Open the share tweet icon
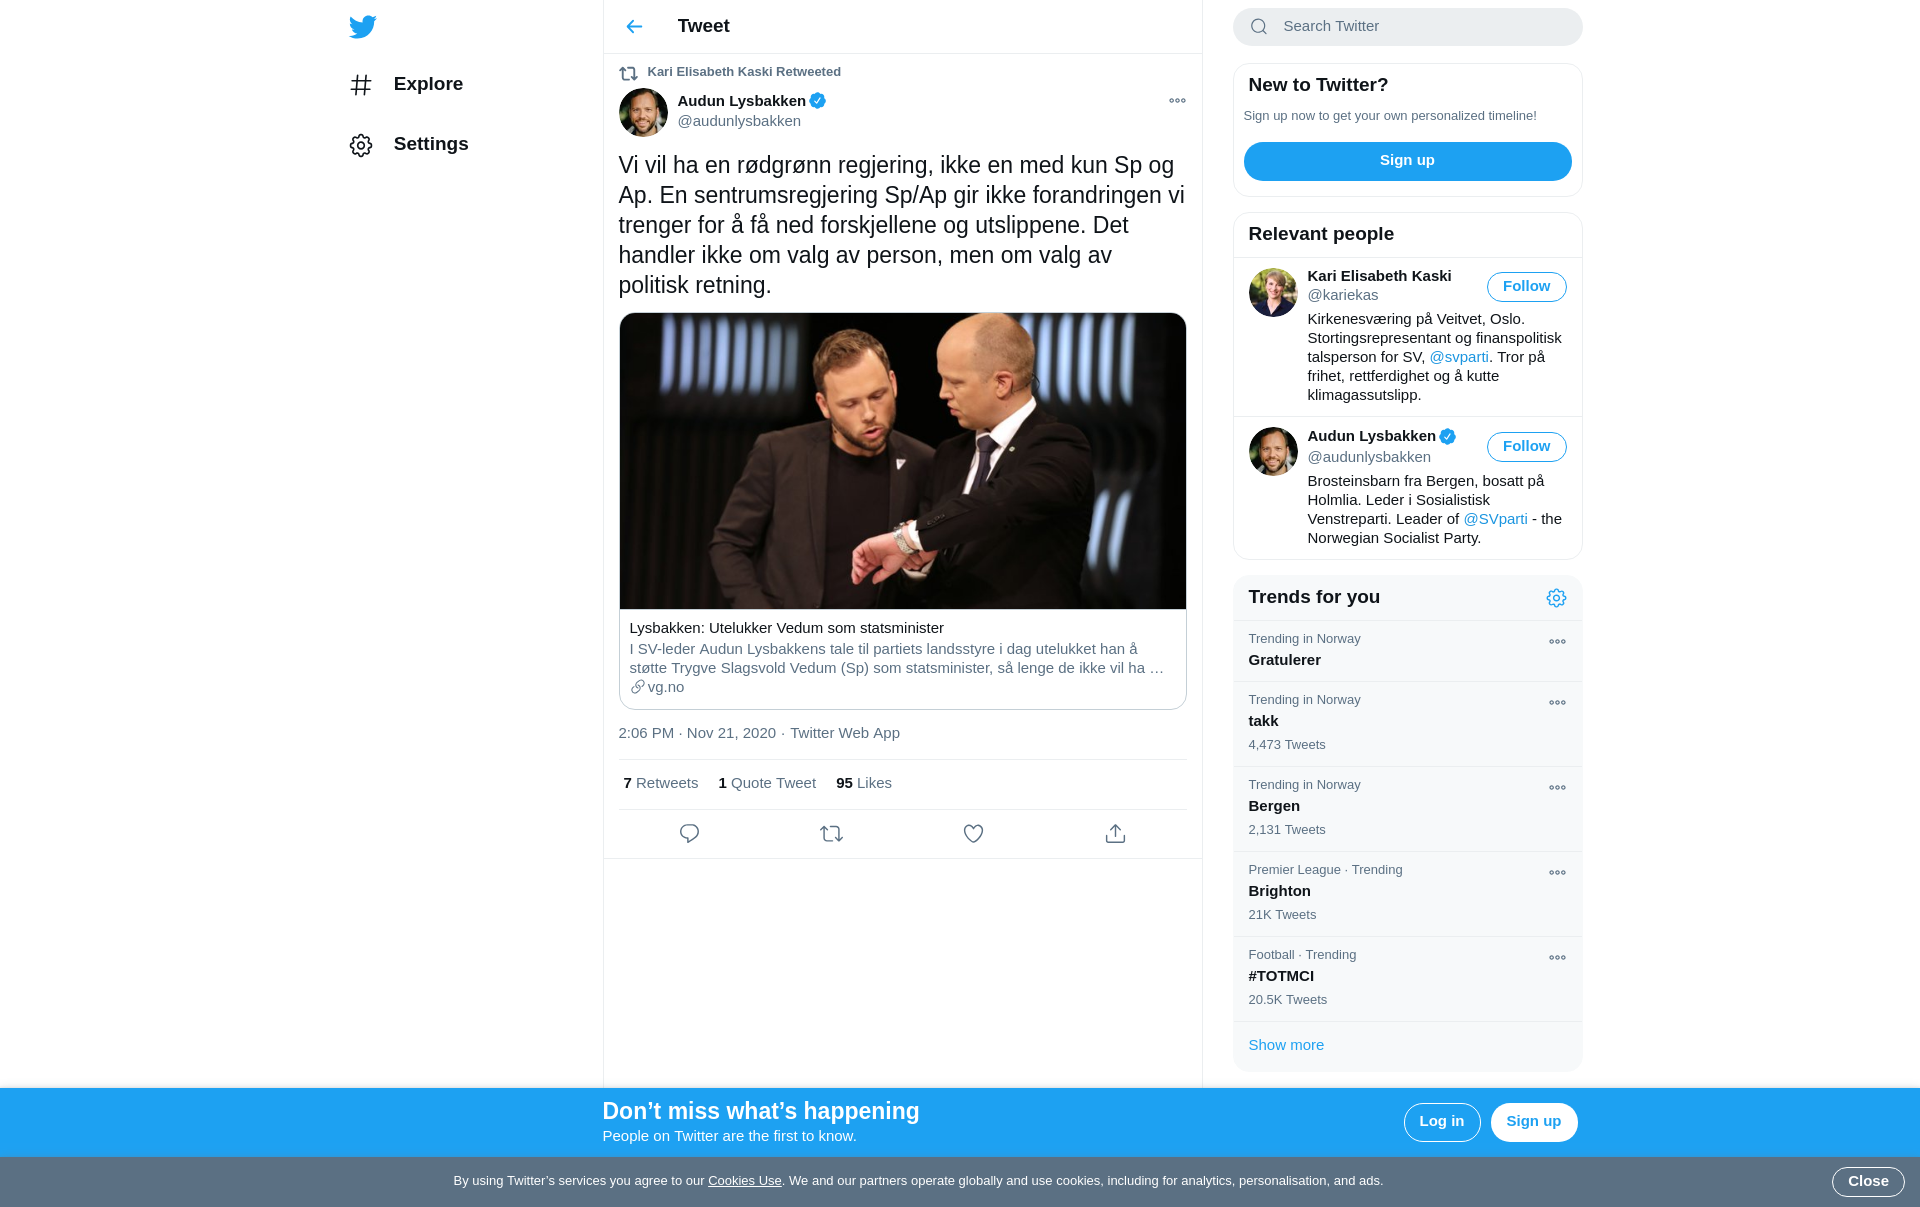The width and height of the screenshot is (1920, 1207). (1115, 833)
